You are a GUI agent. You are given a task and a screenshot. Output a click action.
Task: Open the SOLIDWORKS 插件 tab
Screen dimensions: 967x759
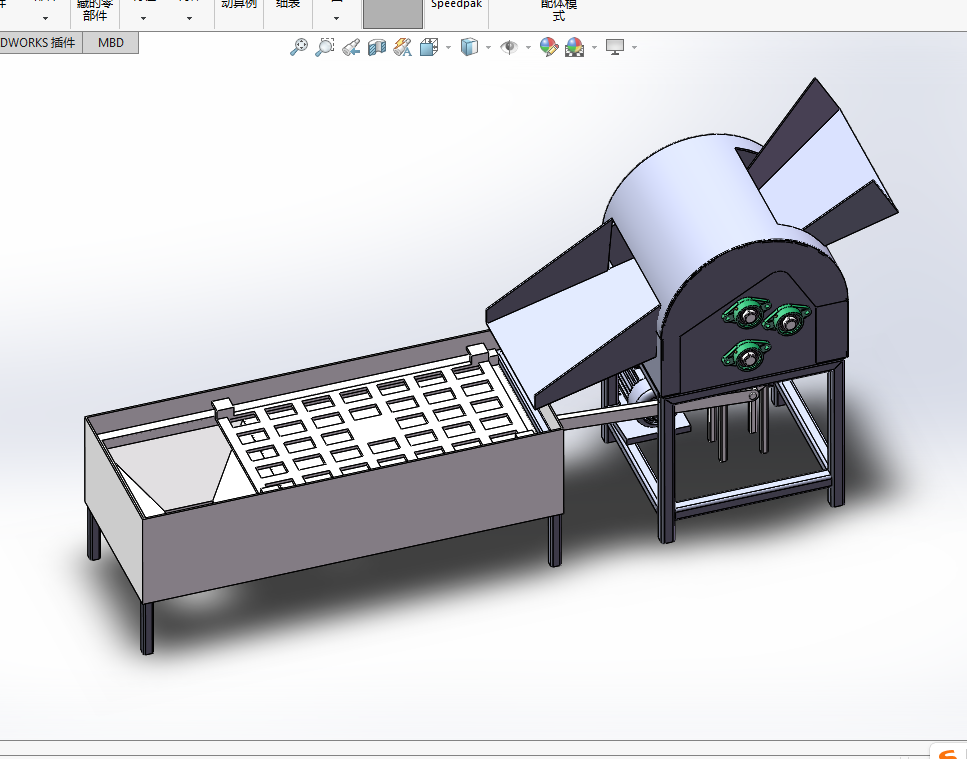click(x=40, y=43)
